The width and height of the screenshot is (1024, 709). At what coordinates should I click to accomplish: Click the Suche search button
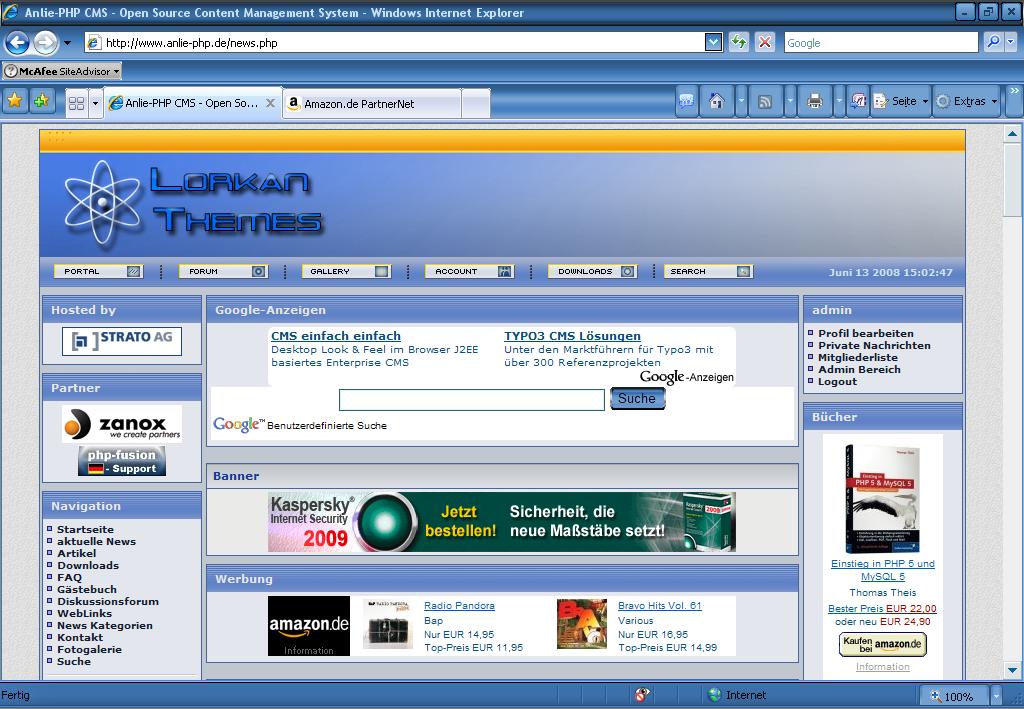pos(637,399)
